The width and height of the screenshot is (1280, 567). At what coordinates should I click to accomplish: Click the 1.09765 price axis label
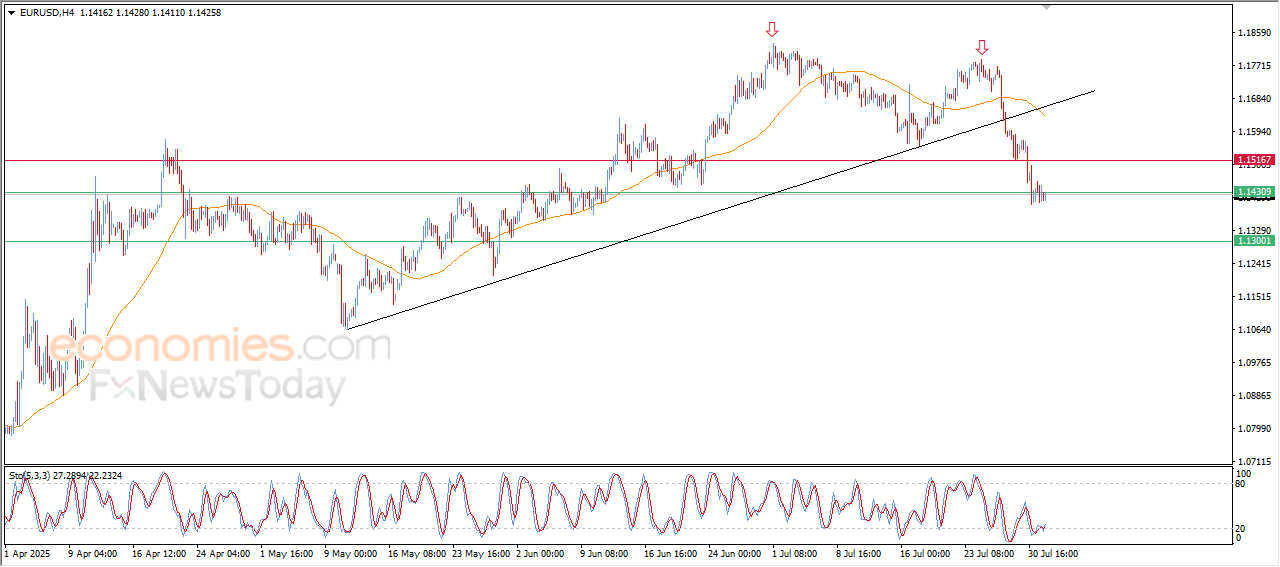pos(1253,363)
